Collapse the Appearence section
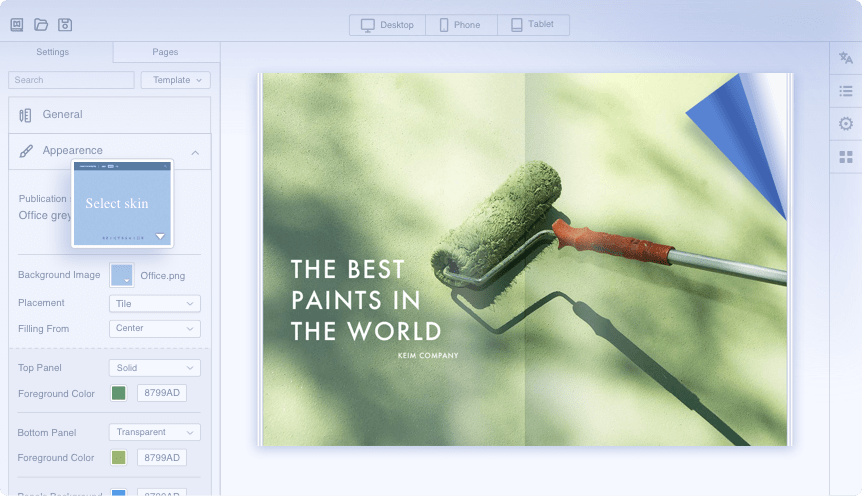 (194, 152)
